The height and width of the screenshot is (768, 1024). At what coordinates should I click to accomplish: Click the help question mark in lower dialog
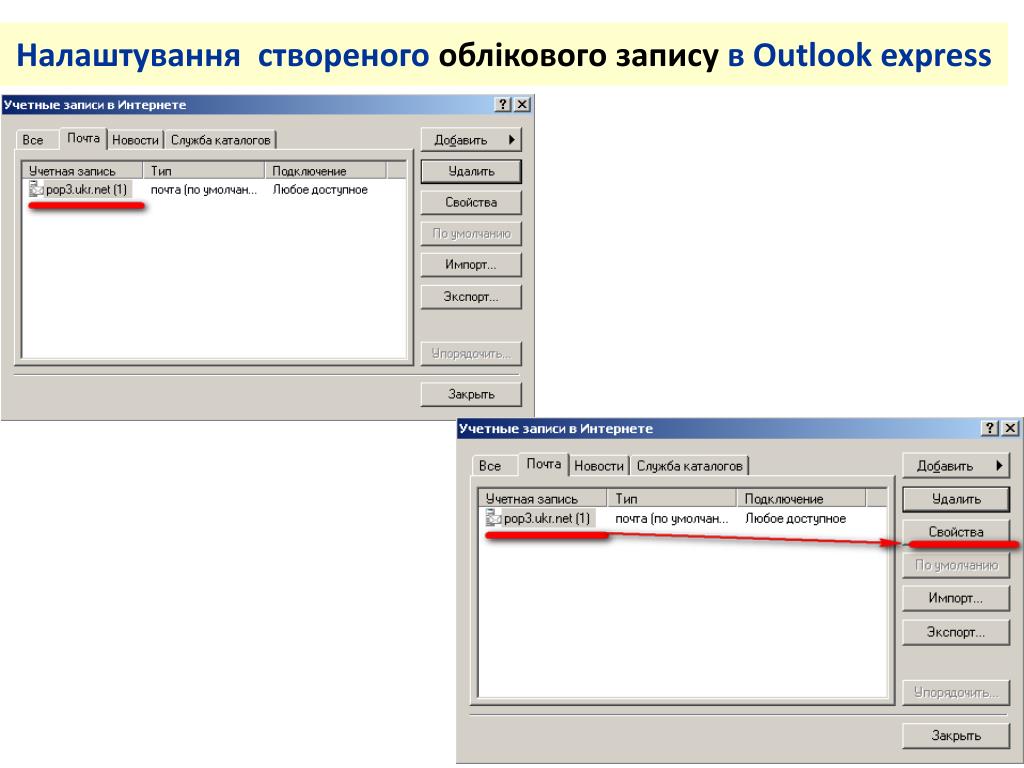[x=989, y=428]
